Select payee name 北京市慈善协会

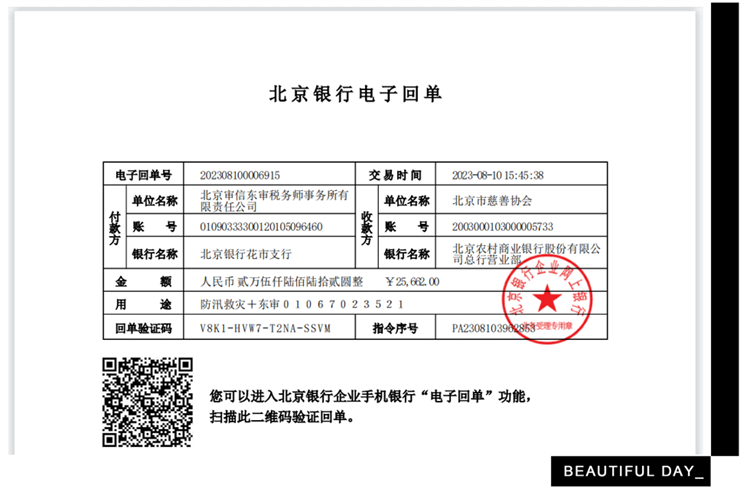pyautogui.click(x=492, y=201)
